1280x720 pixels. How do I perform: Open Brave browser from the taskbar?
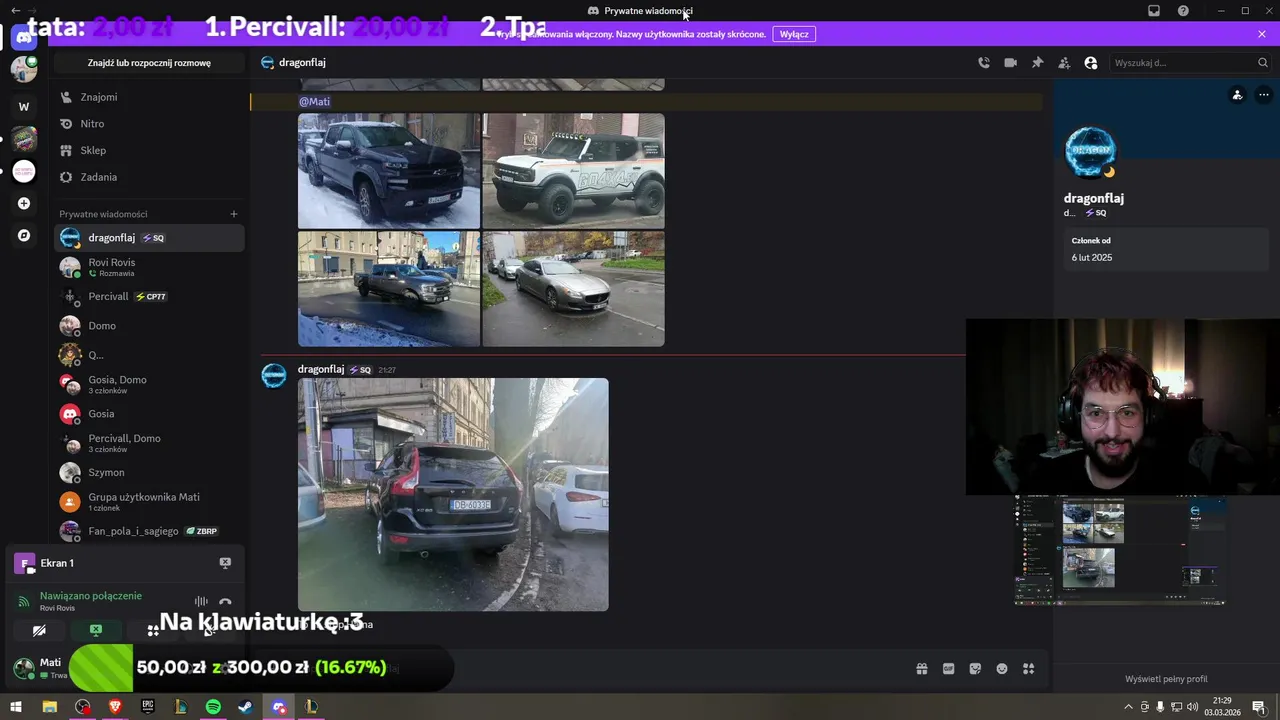tap(115, 707)
